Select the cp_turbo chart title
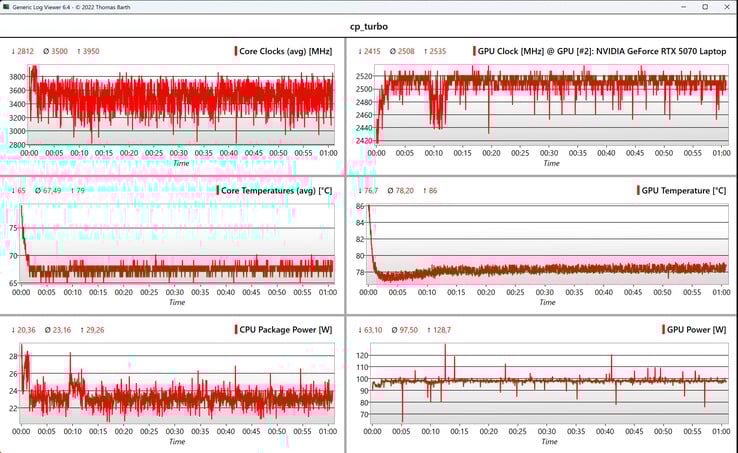The height and width of the screenshot is (453, 738). click(369, 27)
